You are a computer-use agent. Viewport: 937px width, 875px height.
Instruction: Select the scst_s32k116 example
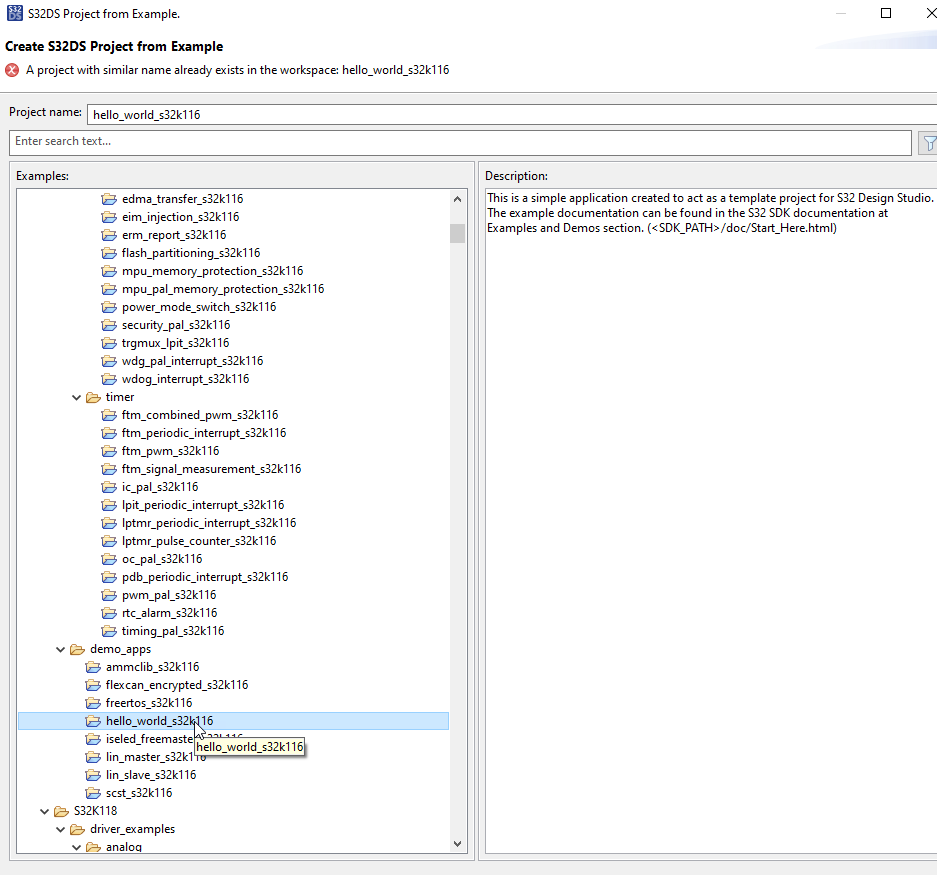click(140, 792)
